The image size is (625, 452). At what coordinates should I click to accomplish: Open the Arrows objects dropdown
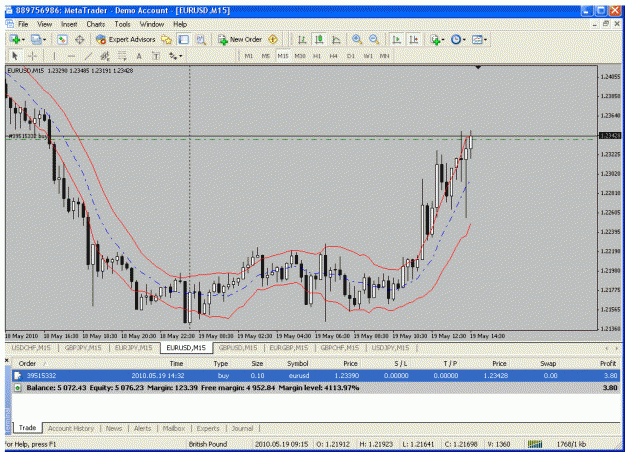(175, 56)
